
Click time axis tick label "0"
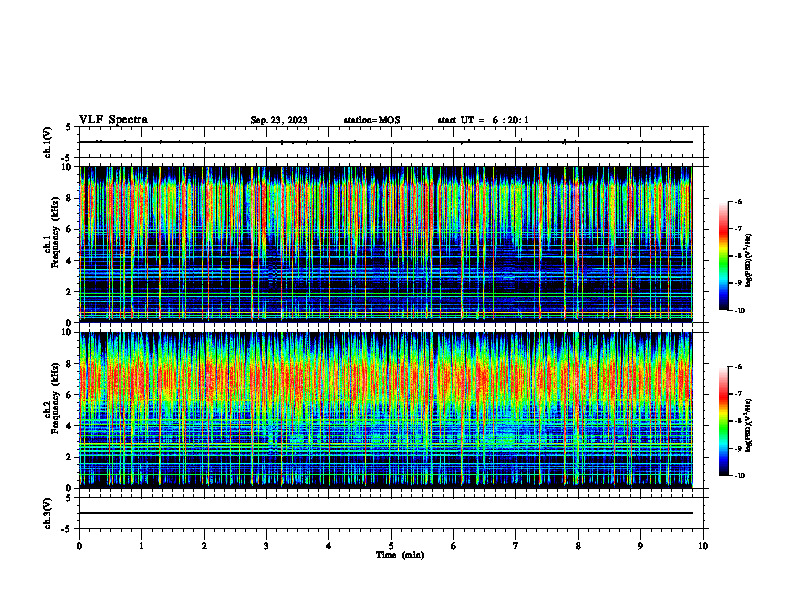(79, 546)
